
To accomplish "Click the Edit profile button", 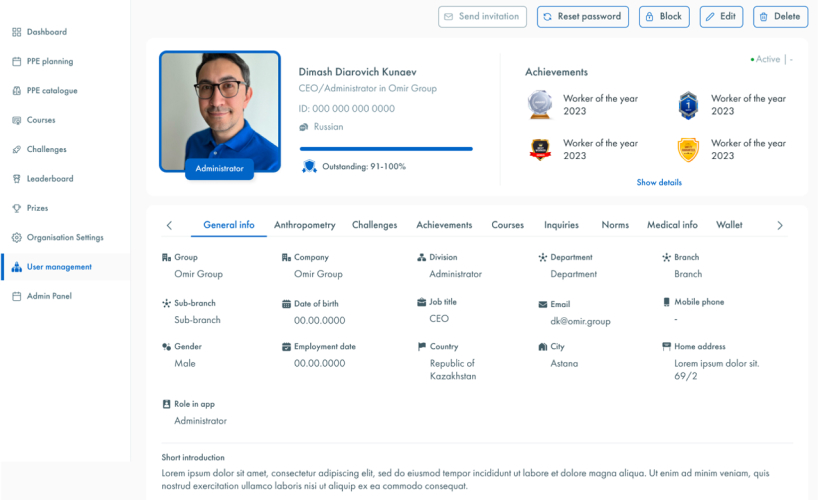I will tap(721, 17).
